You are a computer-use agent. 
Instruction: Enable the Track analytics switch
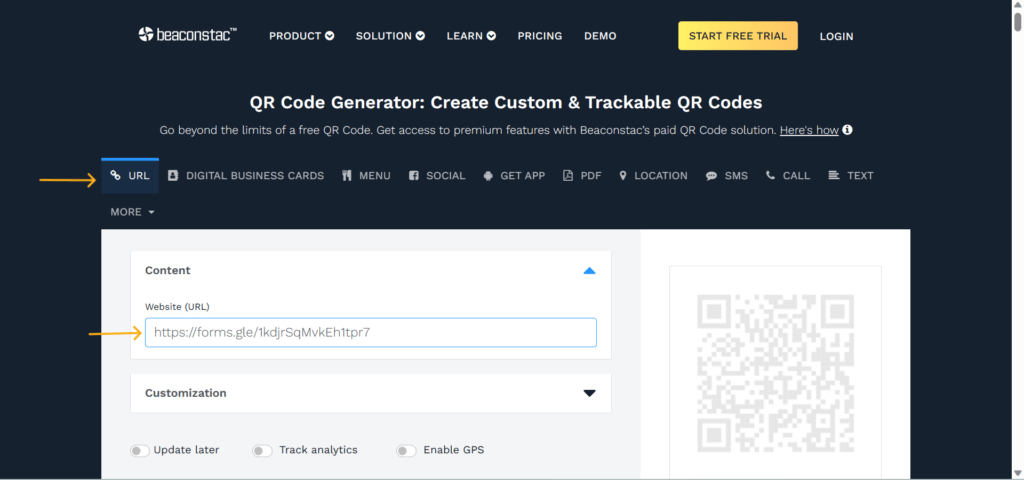click(x=262, y=451)
